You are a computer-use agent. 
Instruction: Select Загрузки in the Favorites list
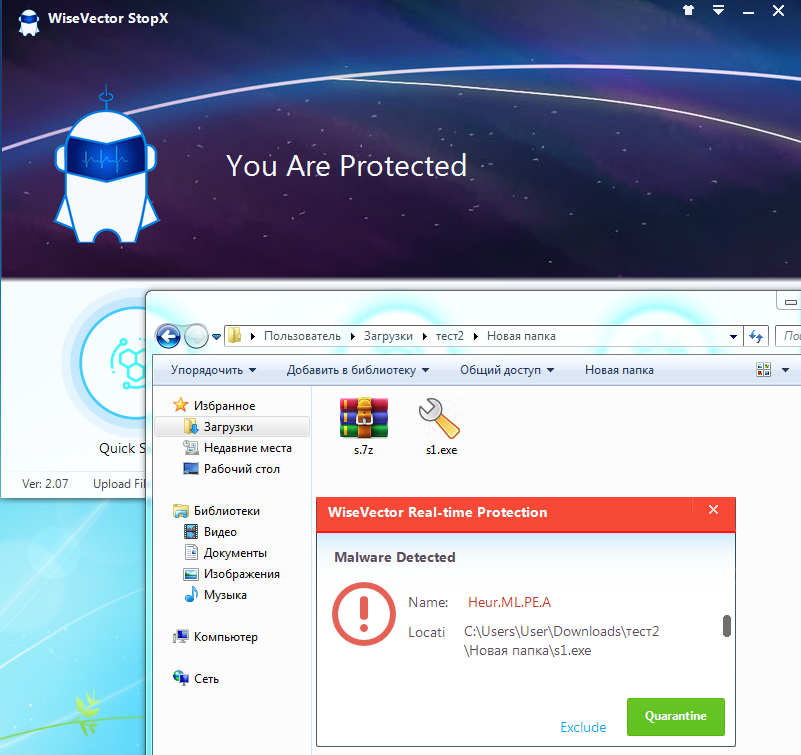click(232, 427)
